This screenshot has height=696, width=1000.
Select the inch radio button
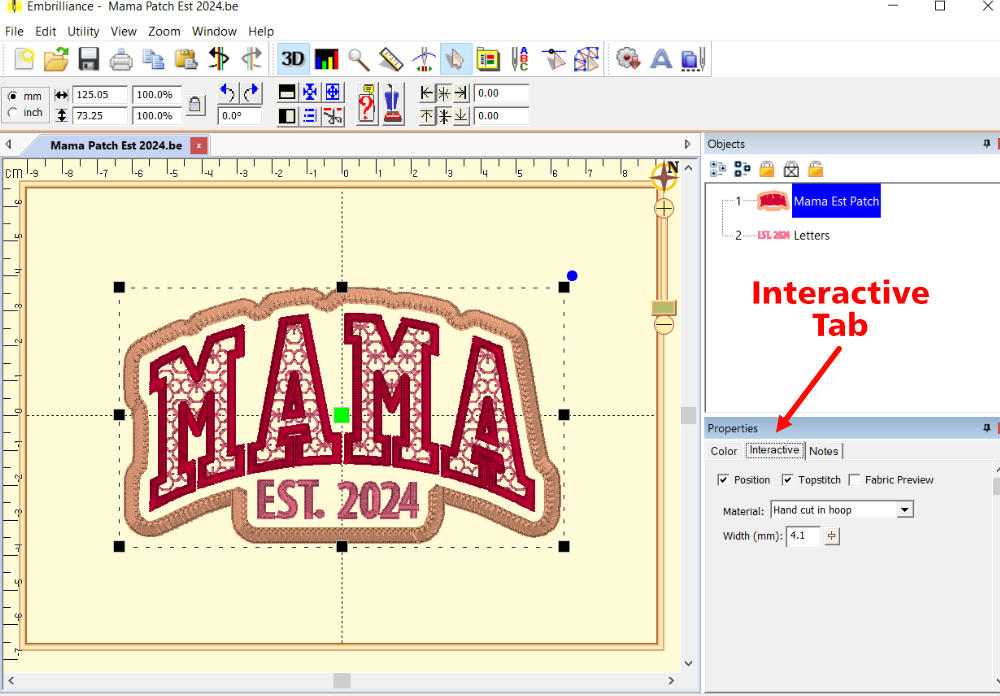(12, 113)
